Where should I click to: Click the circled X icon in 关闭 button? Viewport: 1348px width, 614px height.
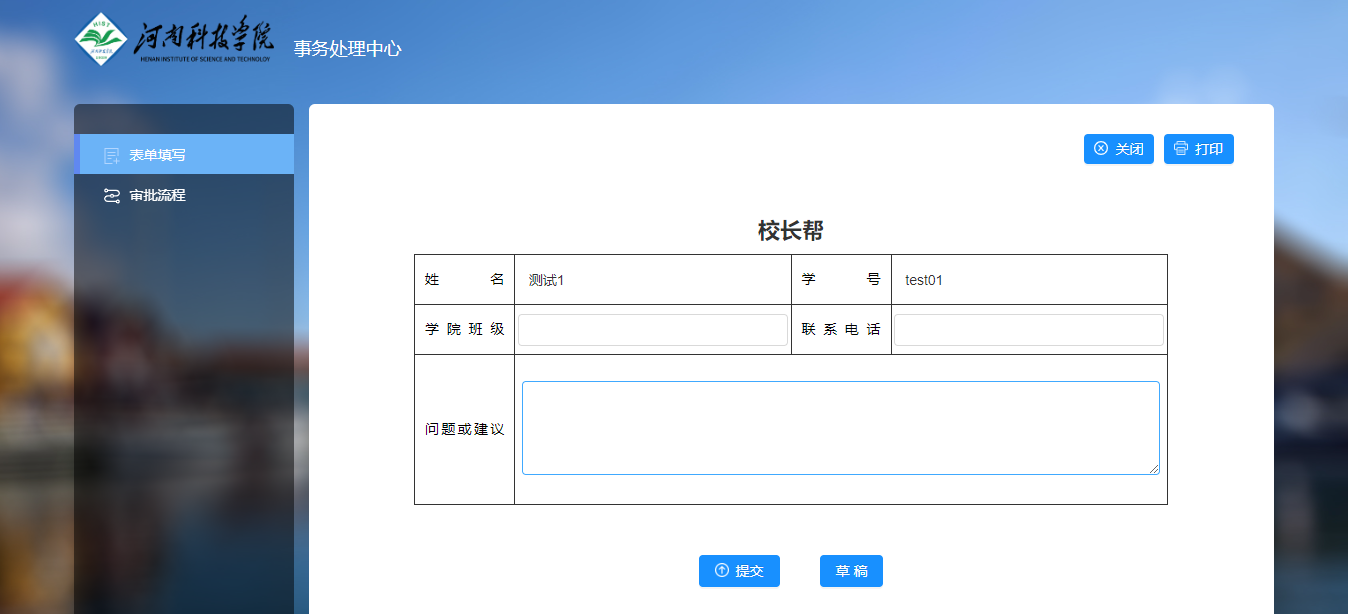pyautogui.click(x=1101, y=149)
